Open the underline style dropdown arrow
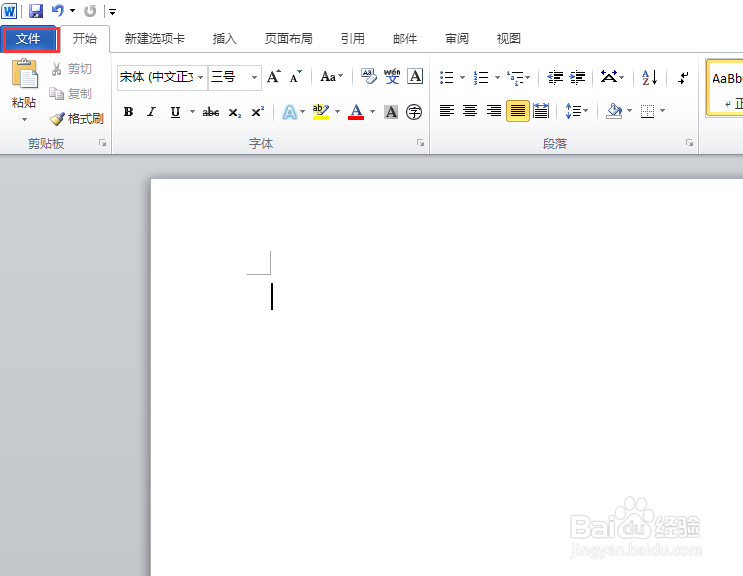The height and width of the screenshot is (576, 743). 192,112
